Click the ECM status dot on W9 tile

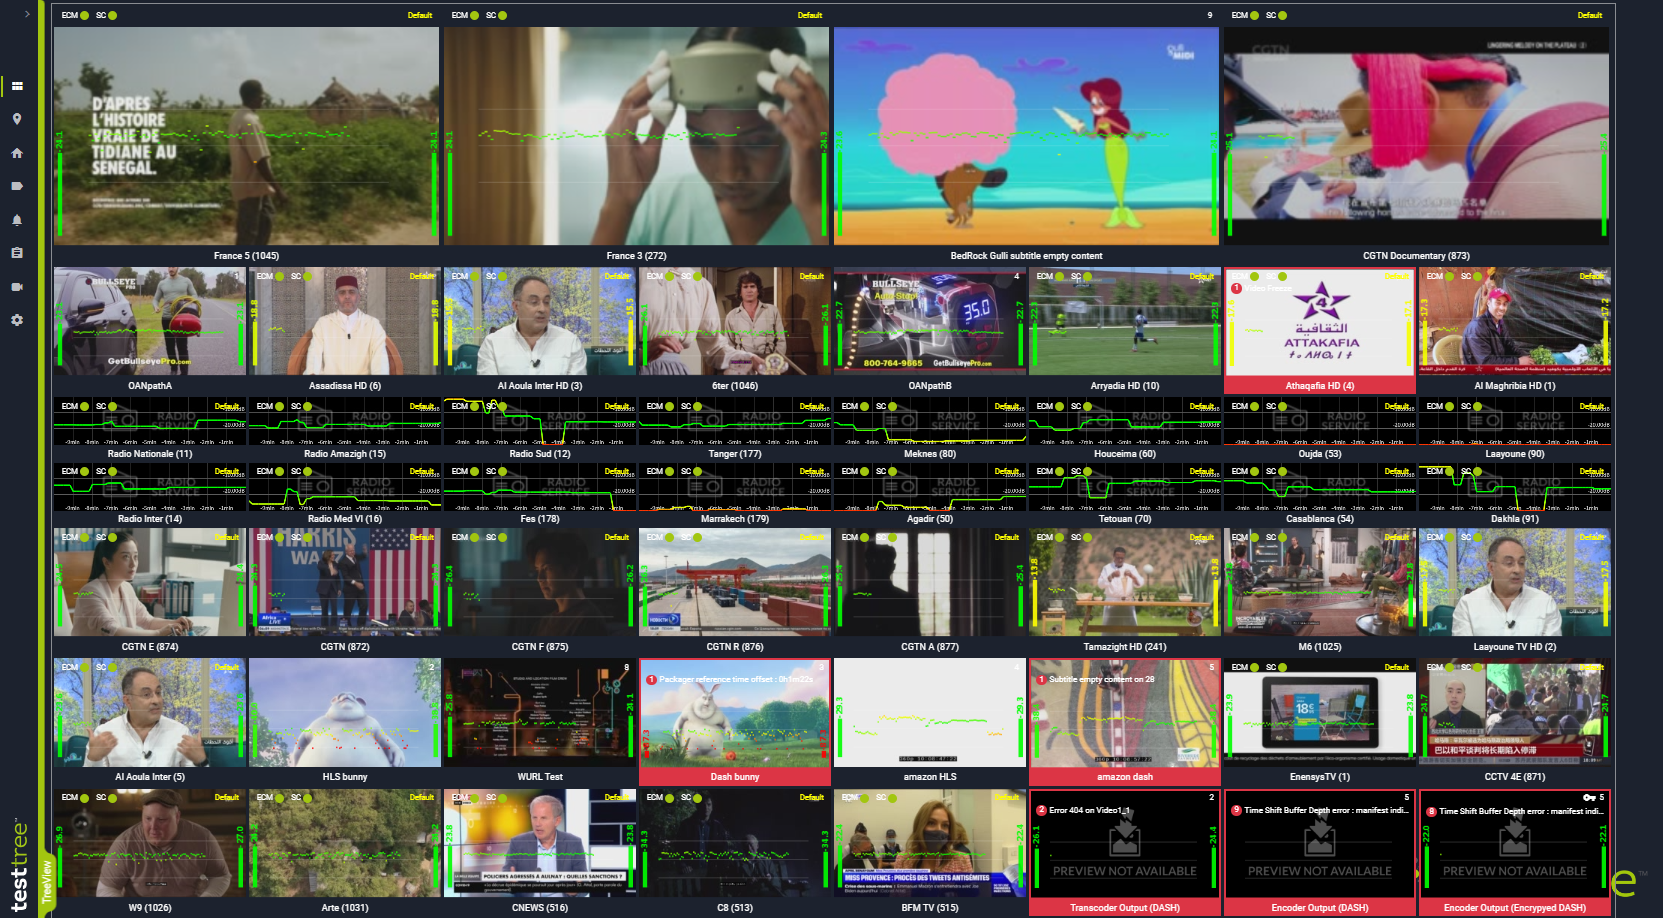tap(85, 797)
